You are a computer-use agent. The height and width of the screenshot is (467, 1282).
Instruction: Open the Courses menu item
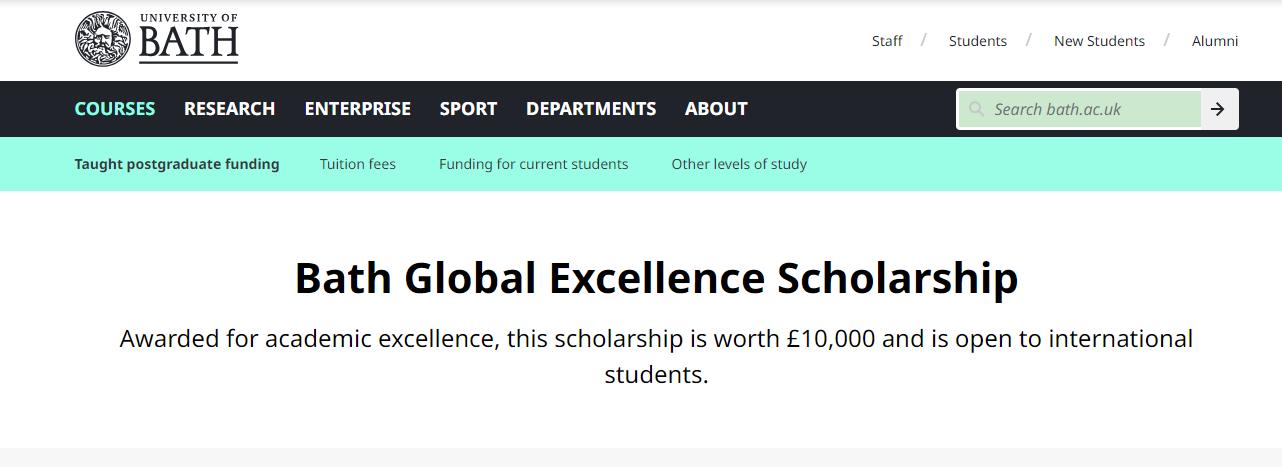pyautogui.click(x=115, y=109)
